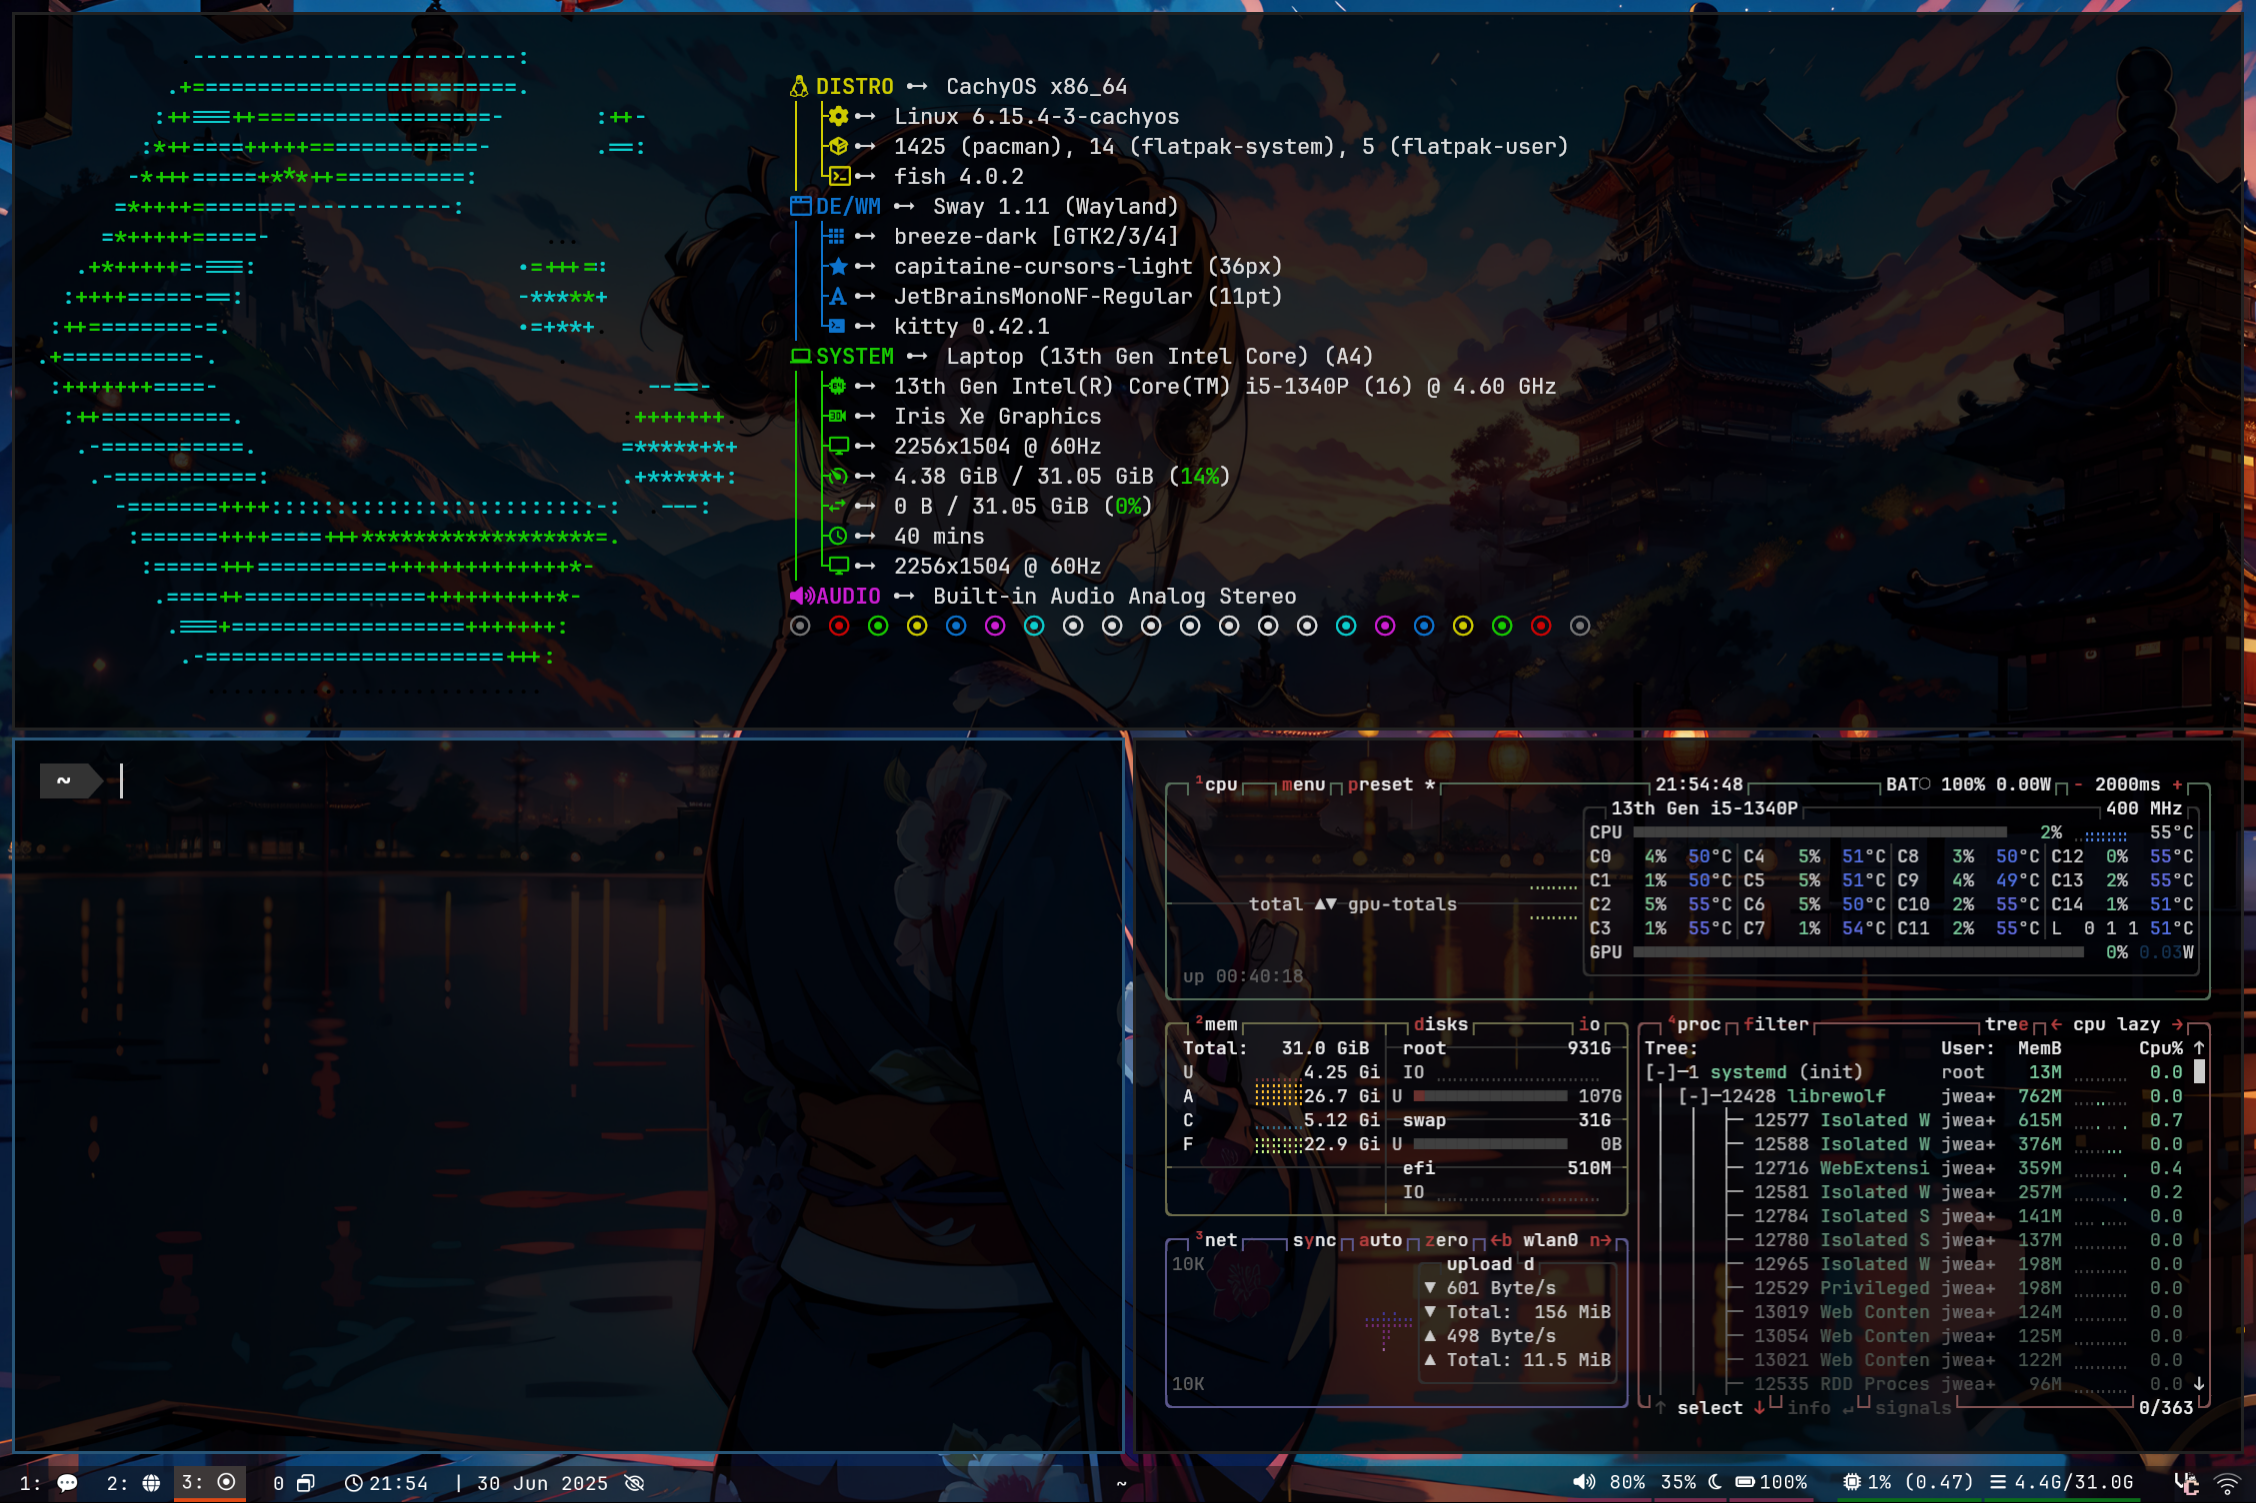Open the proc filter field in btop
The image size is (2256, 1503).
click(1776, 1025)
